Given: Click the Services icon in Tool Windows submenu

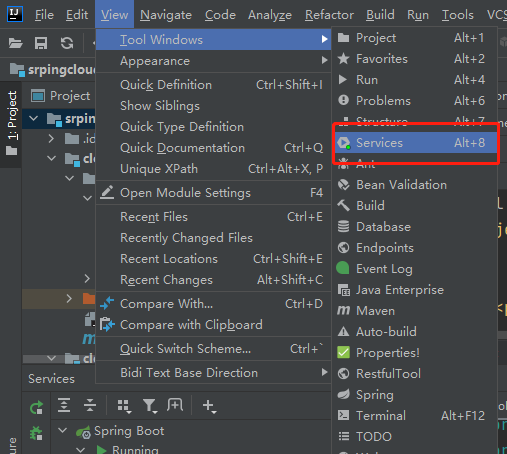Looking at the screenshot, I should 344,143.
